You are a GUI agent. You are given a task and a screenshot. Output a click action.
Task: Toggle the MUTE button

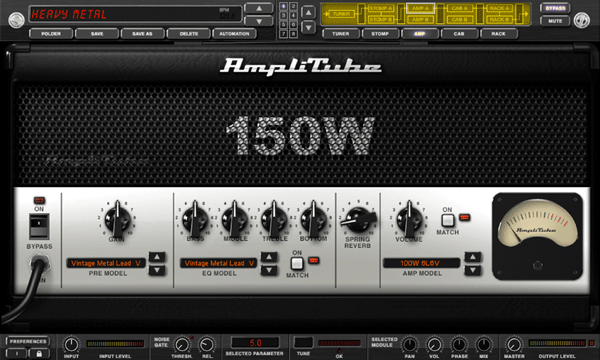click(555, 21)
